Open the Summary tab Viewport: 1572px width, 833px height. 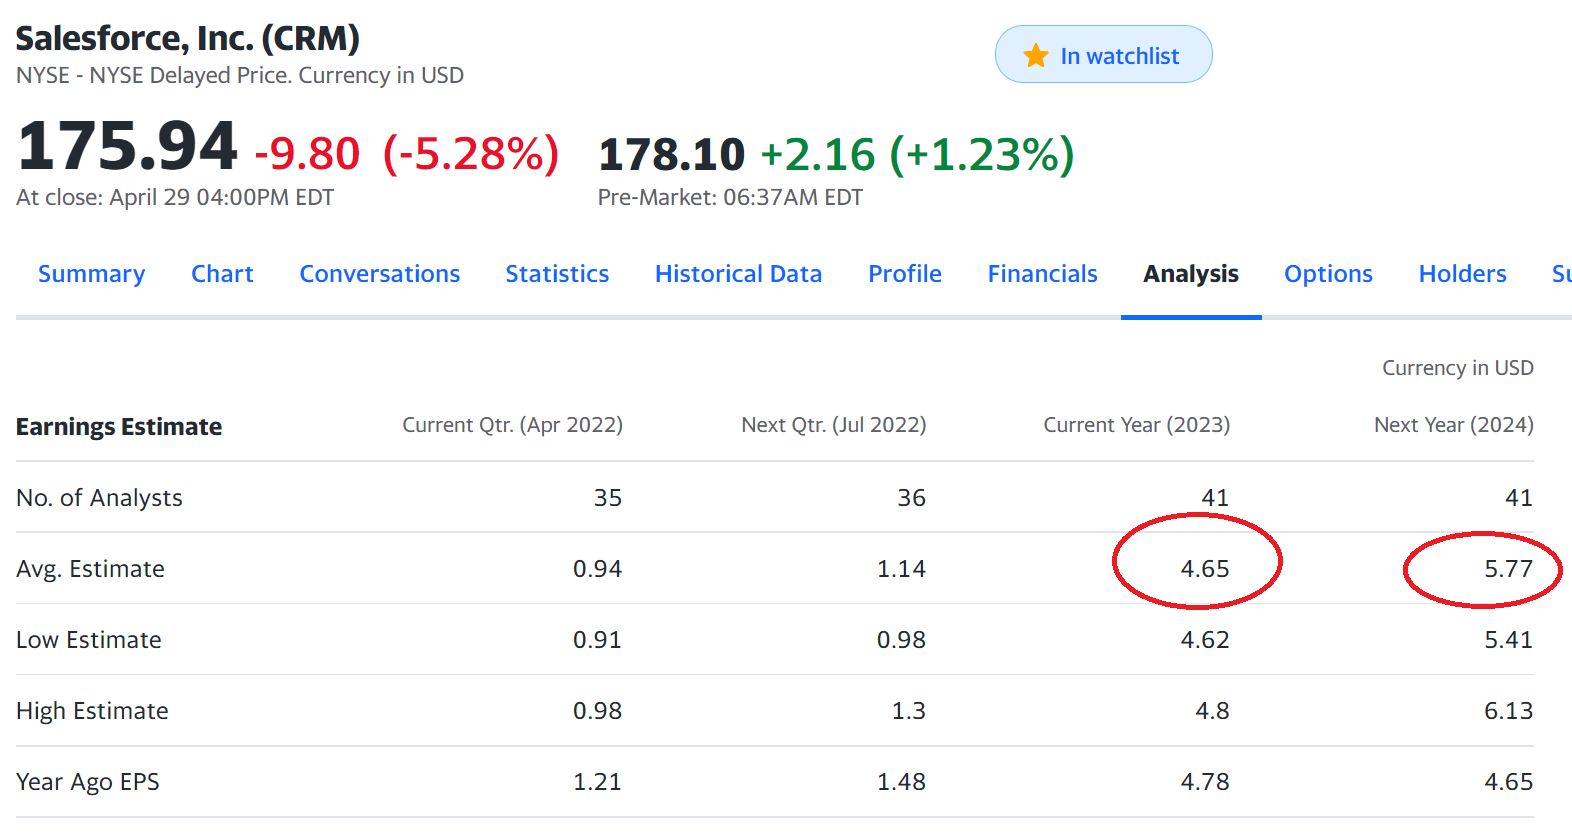pyautogui.click(x=91, y=274)
